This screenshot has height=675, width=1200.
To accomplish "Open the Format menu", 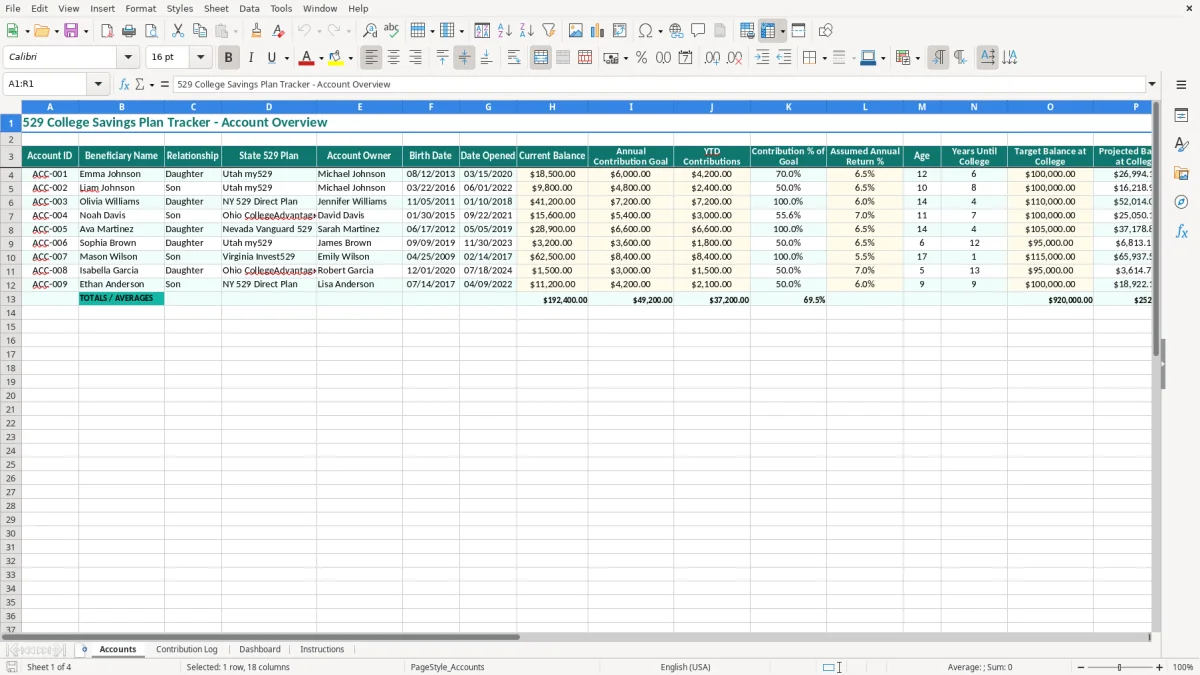I will click(140, 8).
